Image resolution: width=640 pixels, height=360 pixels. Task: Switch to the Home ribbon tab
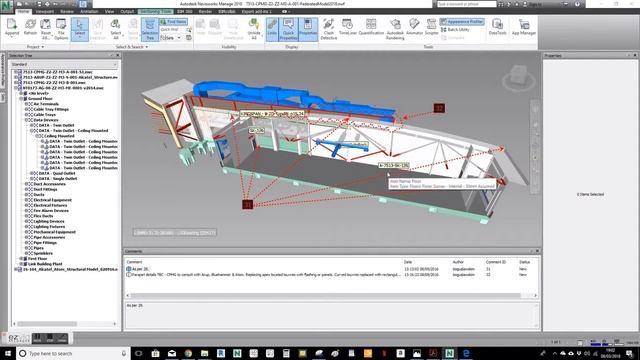(23, 11)
